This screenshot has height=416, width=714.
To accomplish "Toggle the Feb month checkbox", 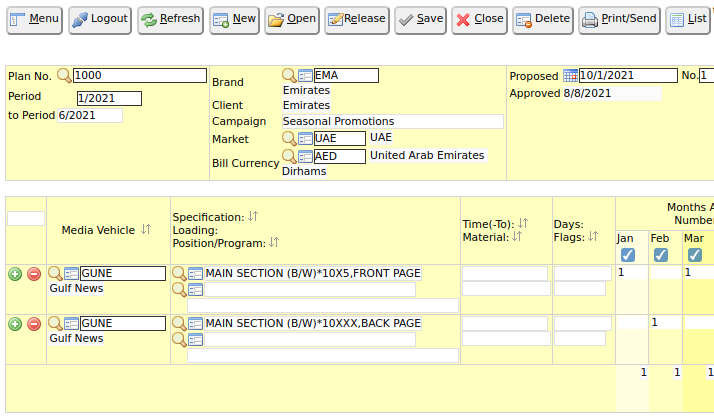I will tap(660, 255).
